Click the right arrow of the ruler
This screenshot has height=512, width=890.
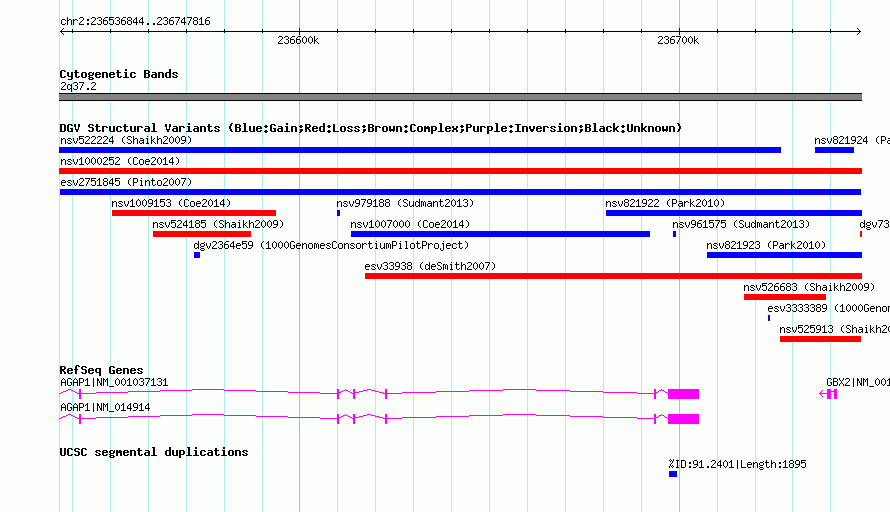coord(858,31)
